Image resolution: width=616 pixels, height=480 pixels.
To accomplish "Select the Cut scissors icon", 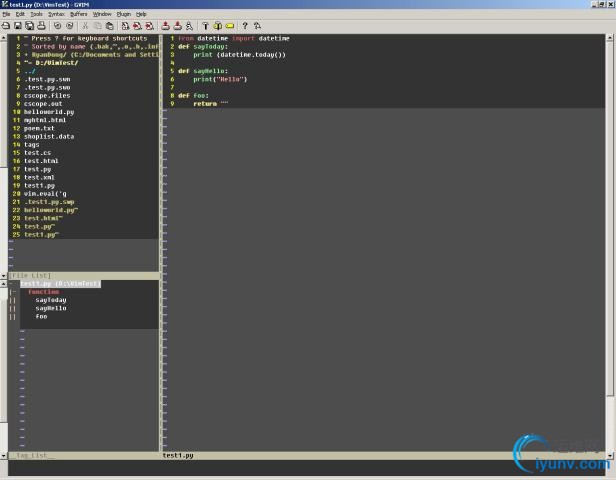I will pyautogui.click(x=84, y=25).
